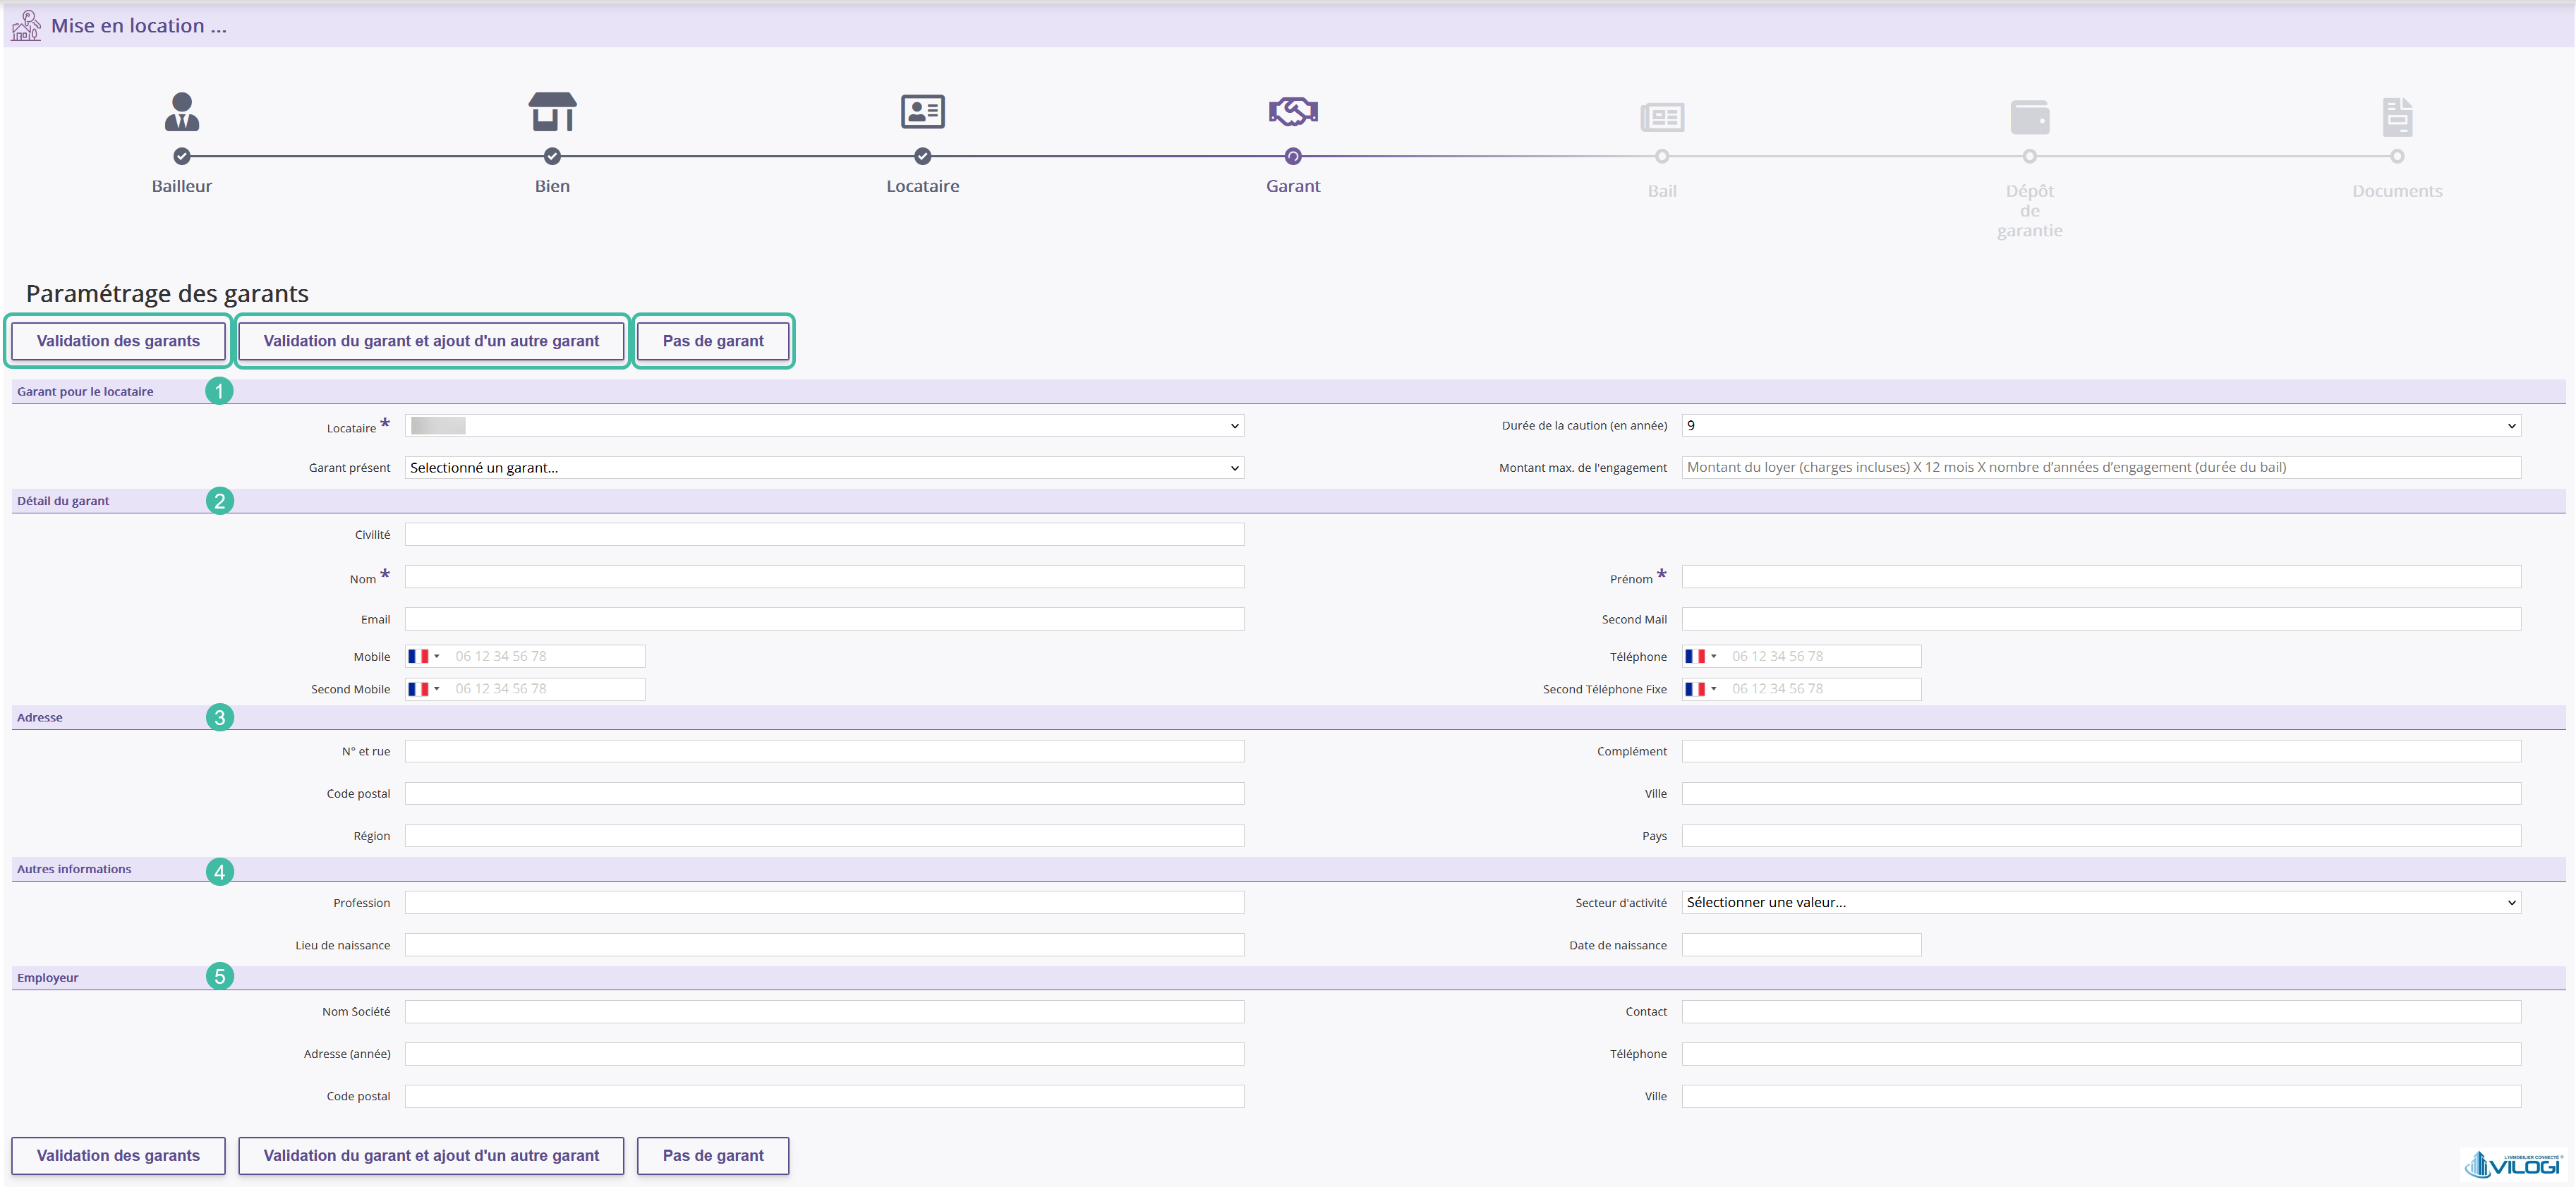
Task: Click the Montant max. de l'engagement field
Action: click(x=2101, y=468)
